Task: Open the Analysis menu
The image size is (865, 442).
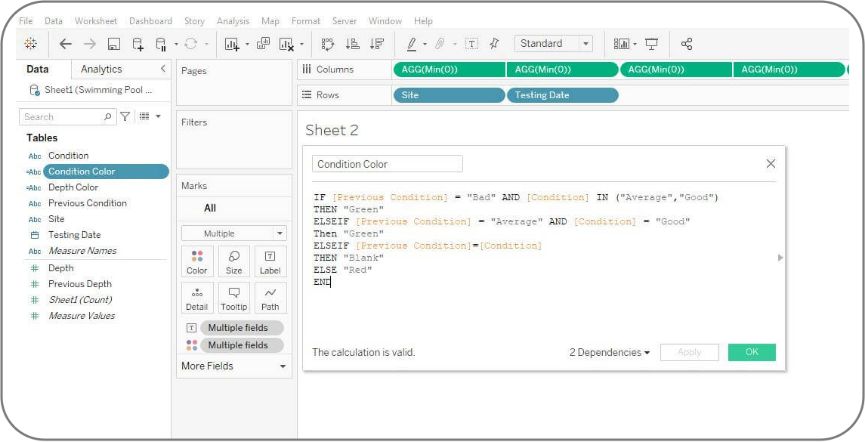Action: coord(233,21)
